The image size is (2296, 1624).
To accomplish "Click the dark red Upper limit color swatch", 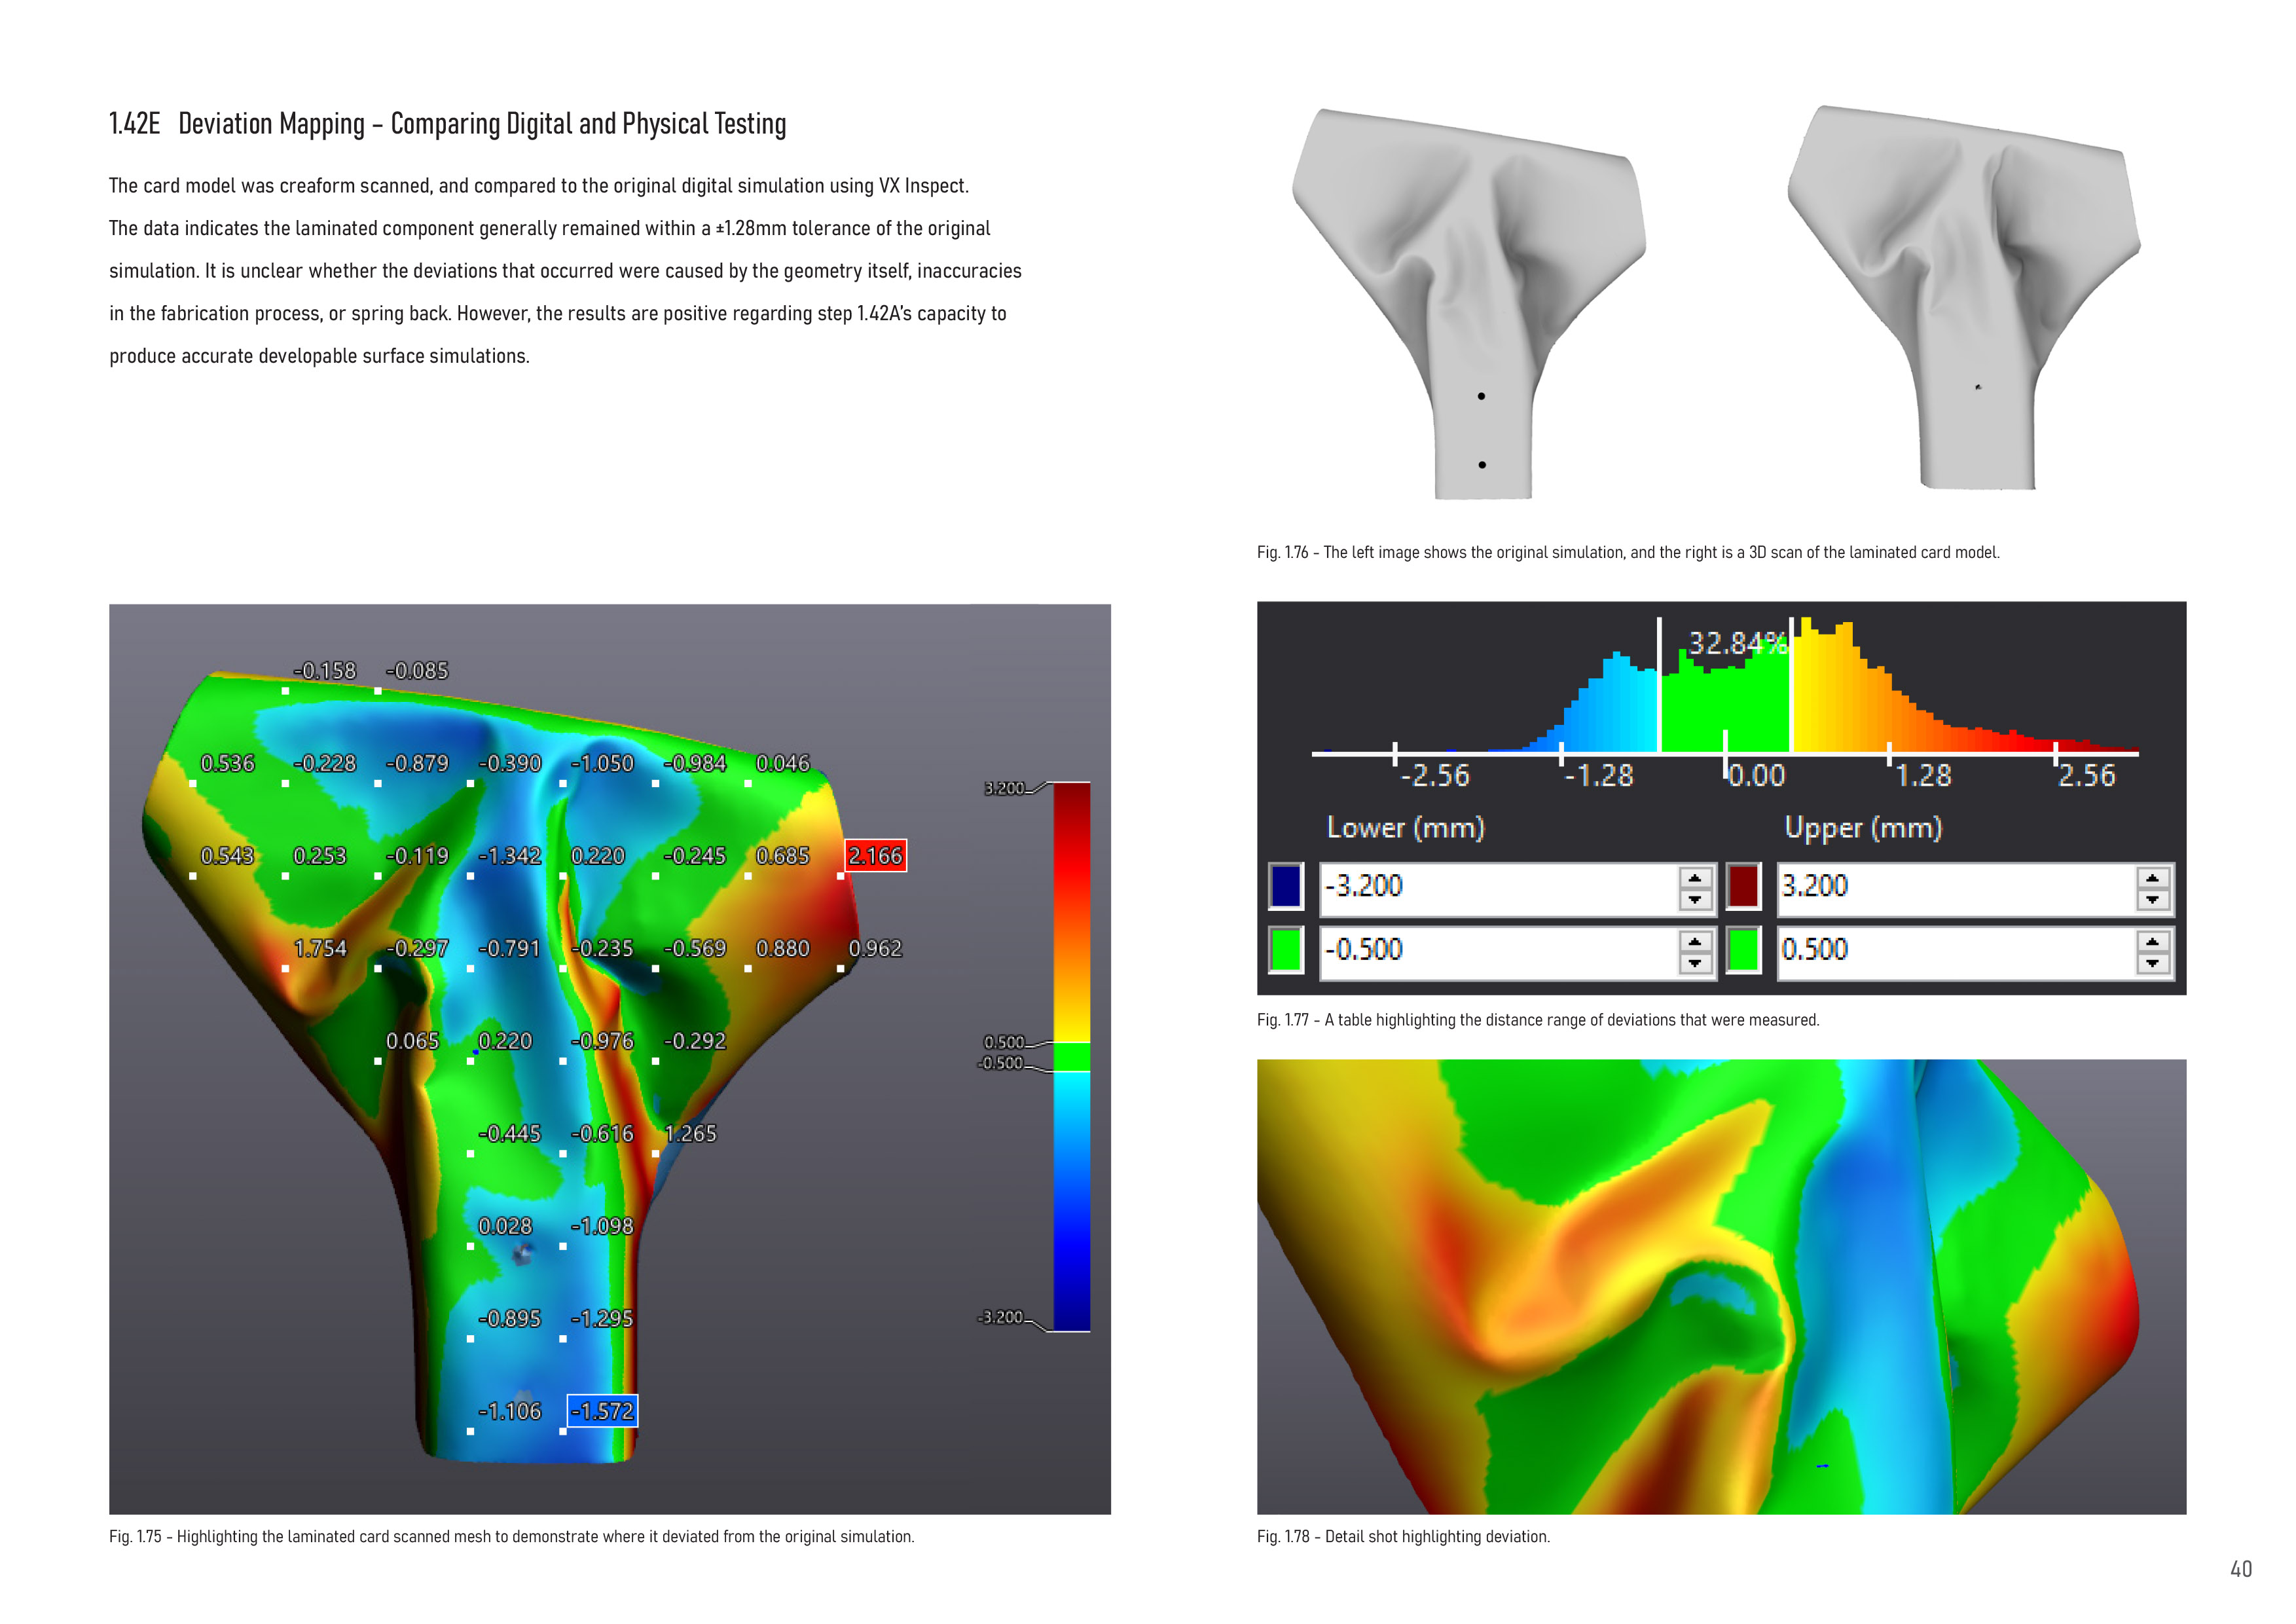I will 1743,886.
